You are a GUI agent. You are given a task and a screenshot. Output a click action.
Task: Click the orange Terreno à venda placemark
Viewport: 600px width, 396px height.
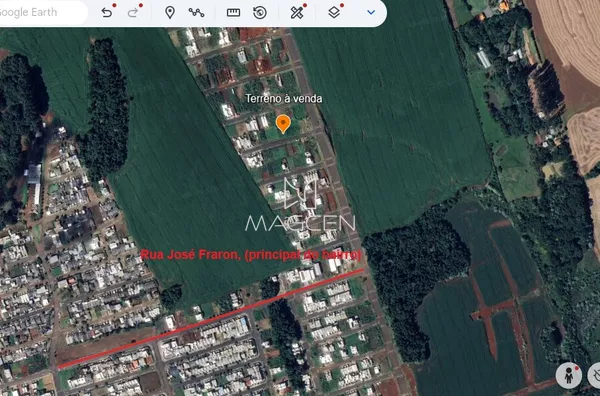(x=283, y=124)
